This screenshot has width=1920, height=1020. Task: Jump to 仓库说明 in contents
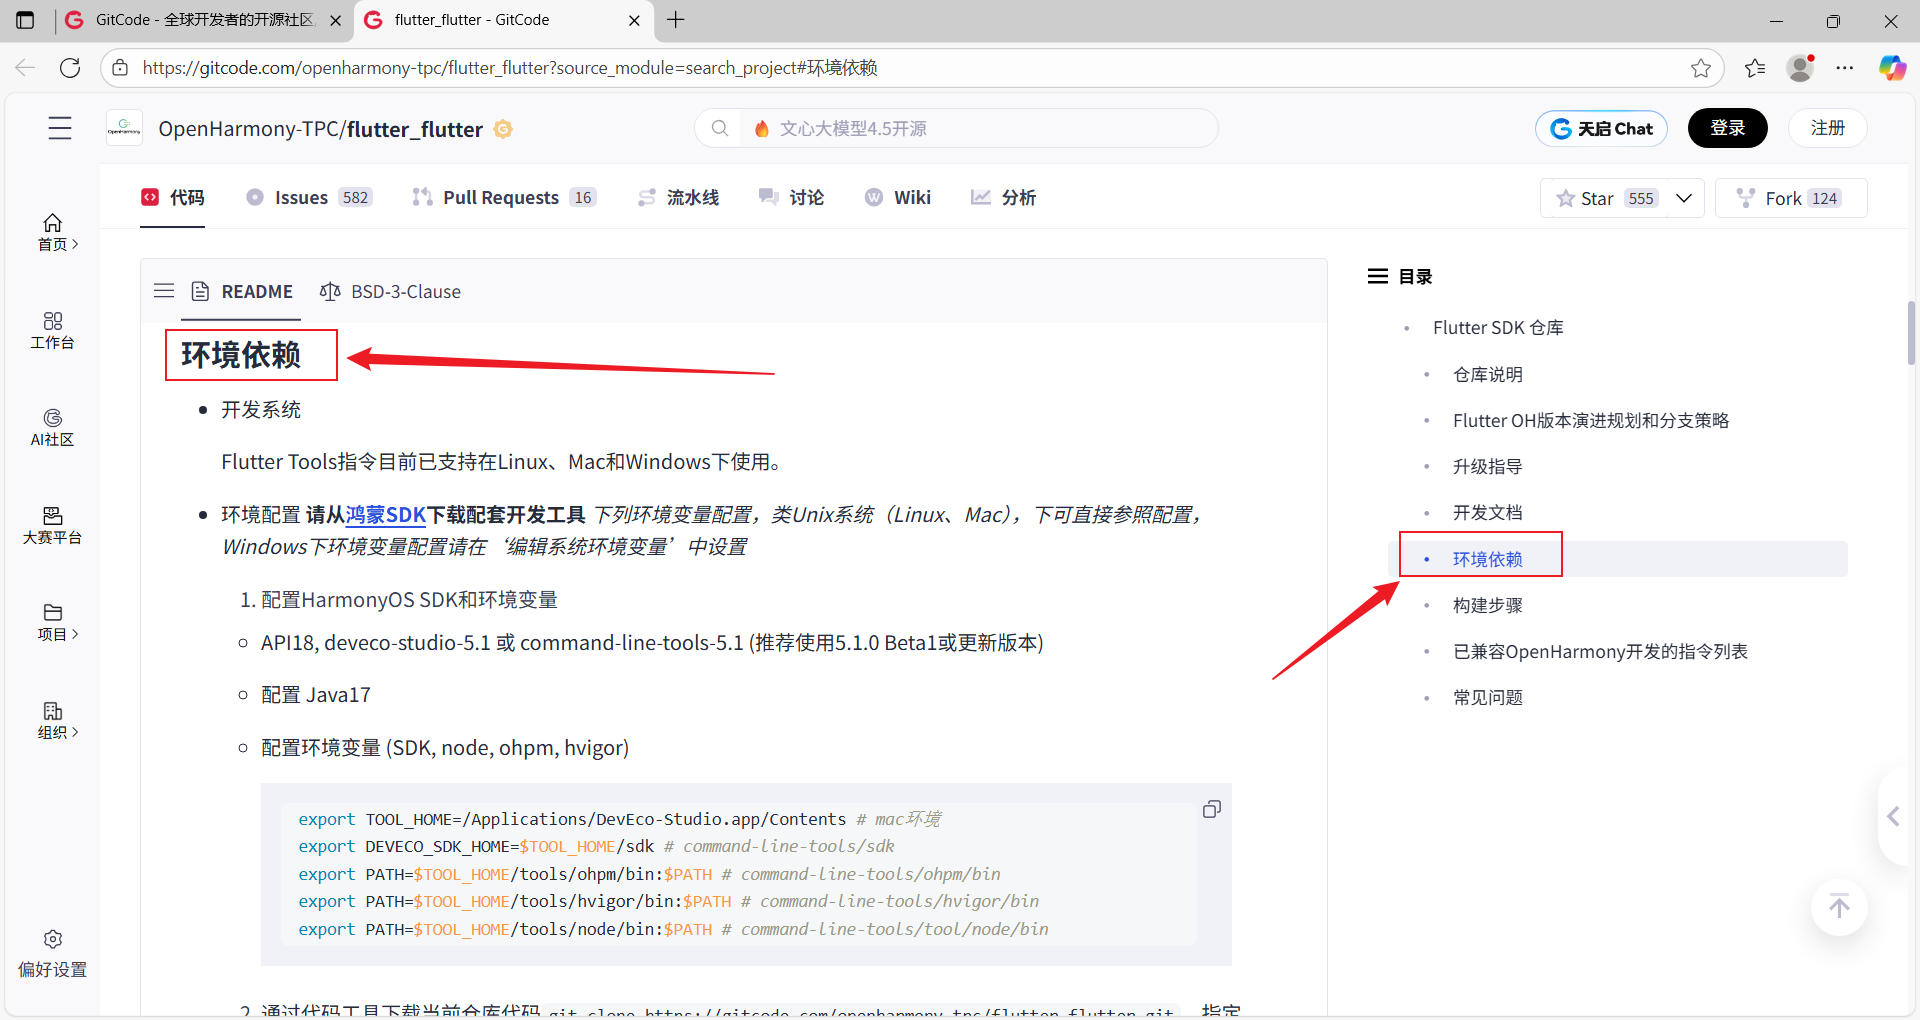1487,374
